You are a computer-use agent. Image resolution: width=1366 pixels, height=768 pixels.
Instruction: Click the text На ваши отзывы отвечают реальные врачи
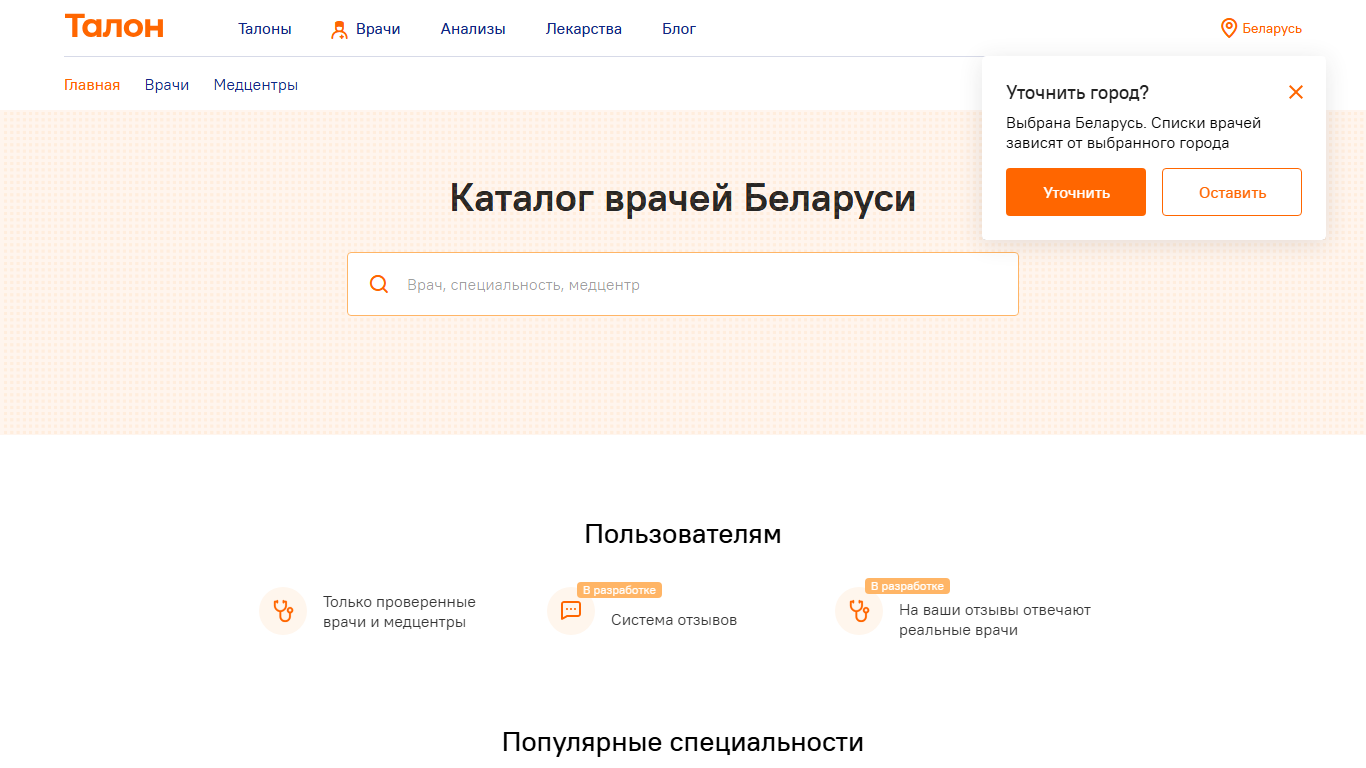995,620
